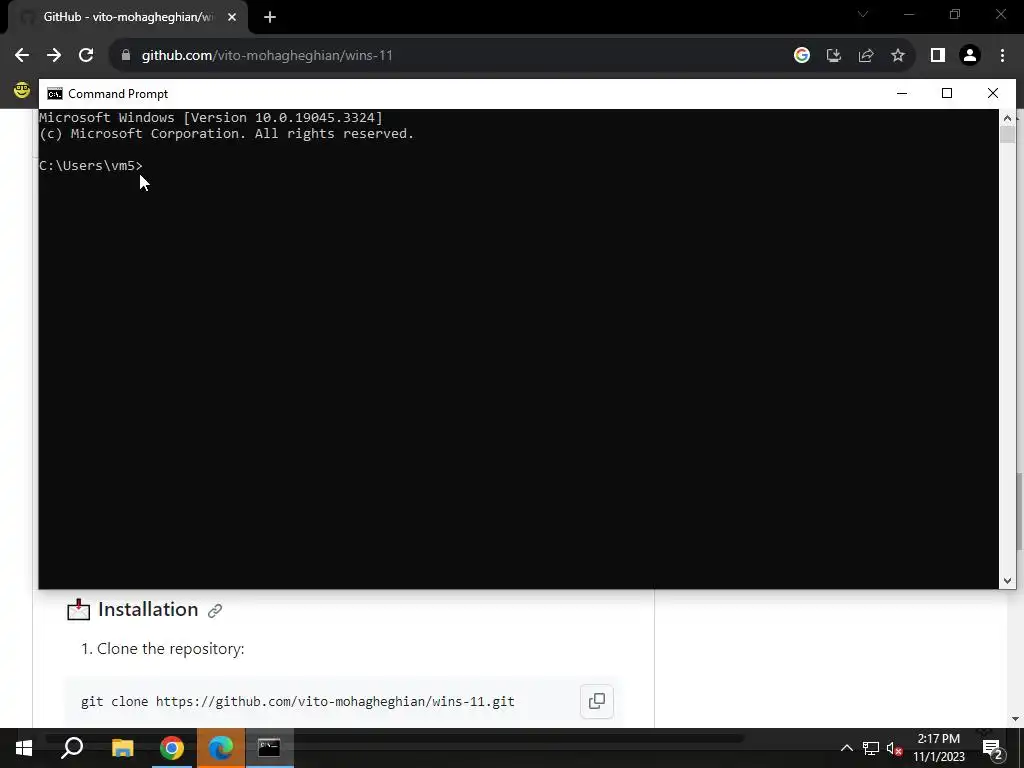Show hidden system tray icons

click(x=846, y=748)
